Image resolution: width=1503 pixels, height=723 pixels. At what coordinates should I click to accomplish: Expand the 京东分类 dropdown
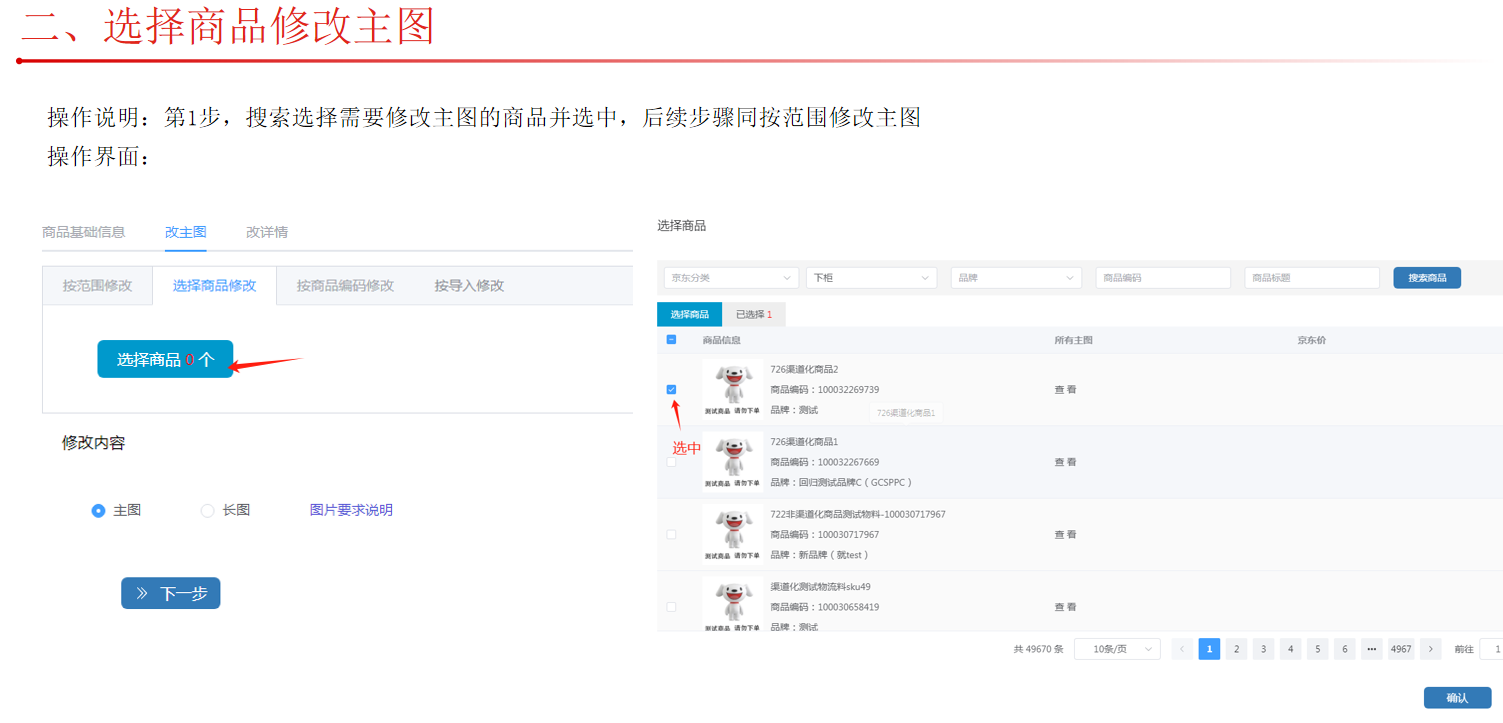[x=730, y=278]
